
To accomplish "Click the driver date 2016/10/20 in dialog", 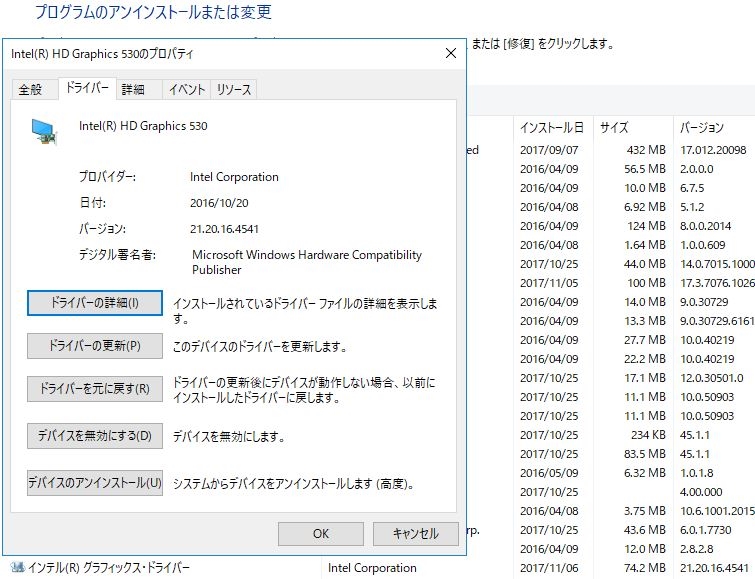I will pyautogui.click(x=219, y=203).
